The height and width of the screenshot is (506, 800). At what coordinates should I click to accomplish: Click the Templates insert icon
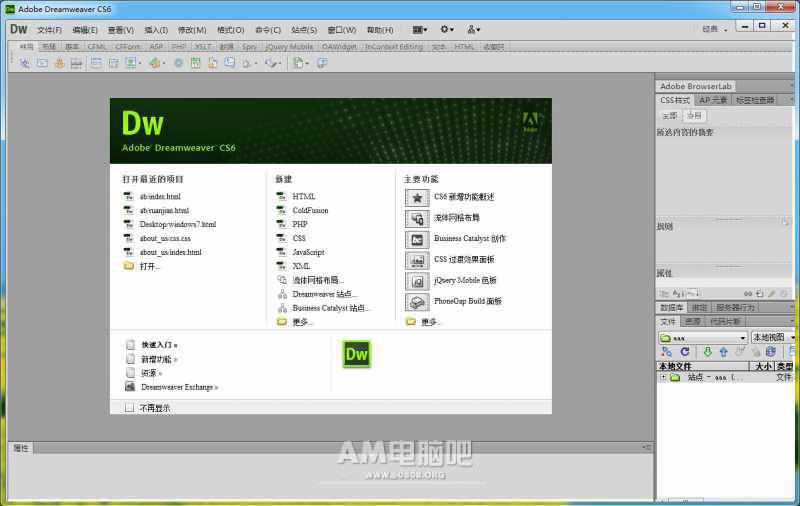point(298,63)
